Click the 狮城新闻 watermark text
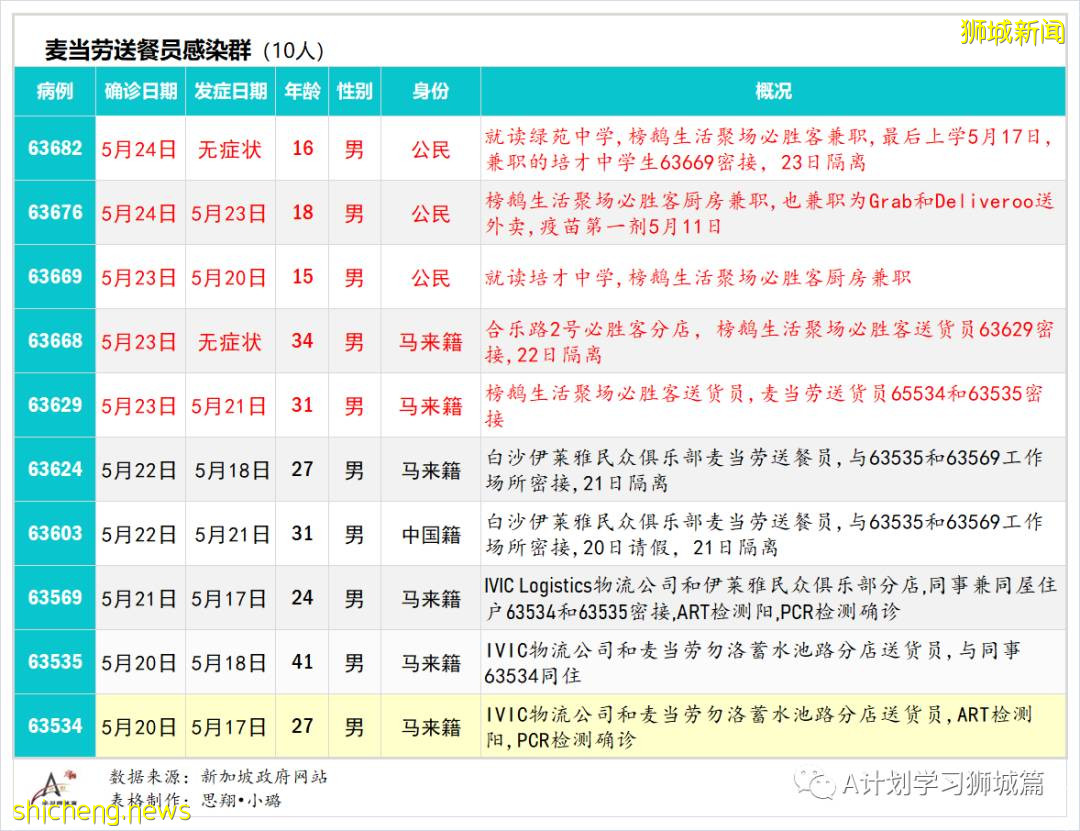The width and height of the screenshot is (1080, 831). click(x=1011, y=32)
